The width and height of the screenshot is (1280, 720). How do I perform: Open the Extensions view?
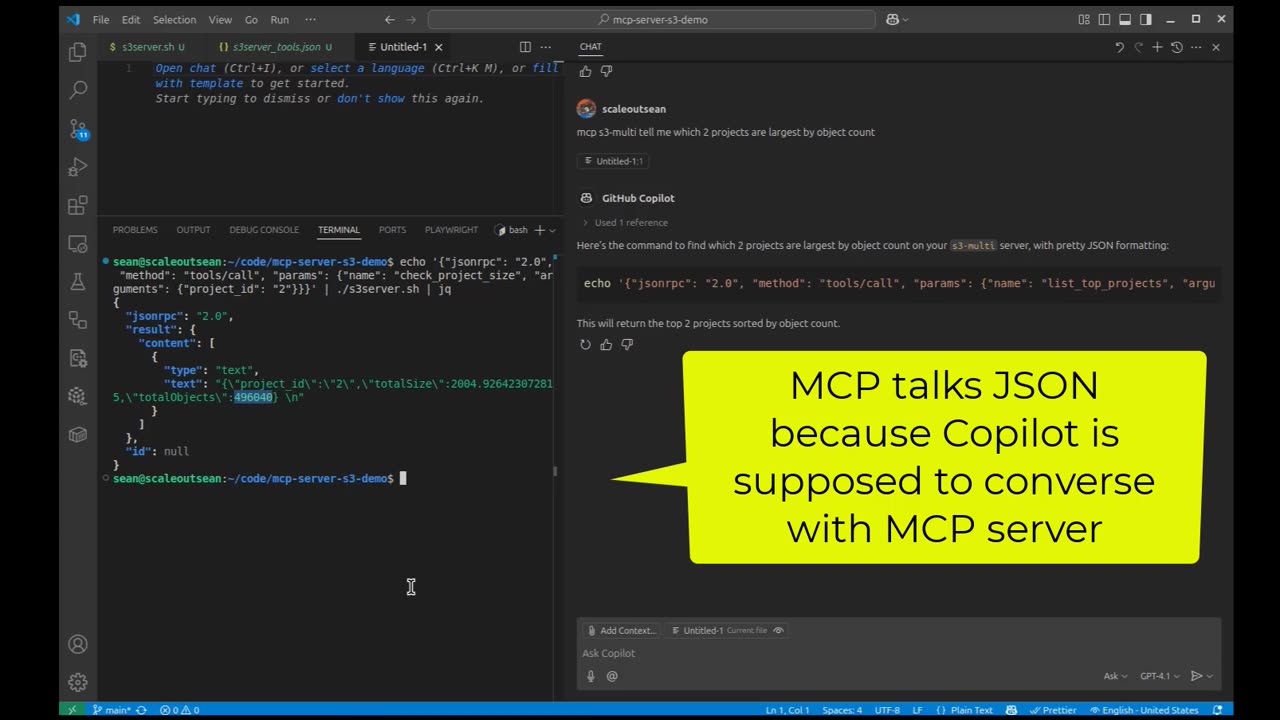click(x=77, y=205)
